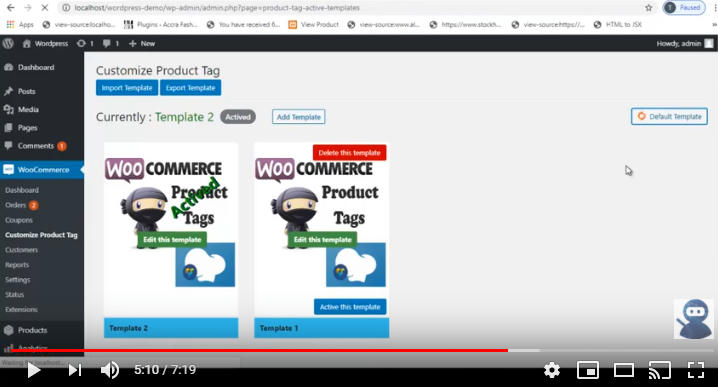Click the Default Template button
718x387 pixels.
click(669, 116)
